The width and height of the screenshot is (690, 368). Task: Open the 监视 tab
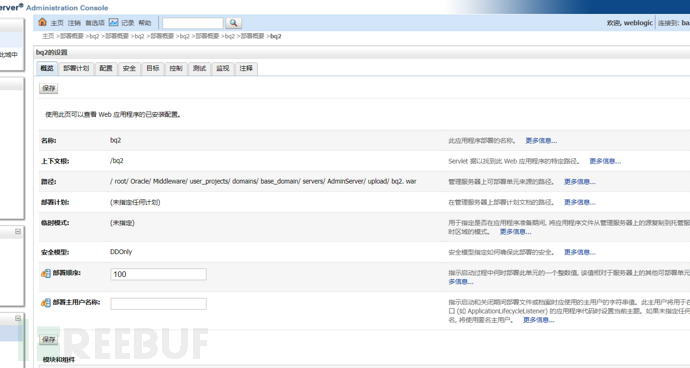(223, 68)
